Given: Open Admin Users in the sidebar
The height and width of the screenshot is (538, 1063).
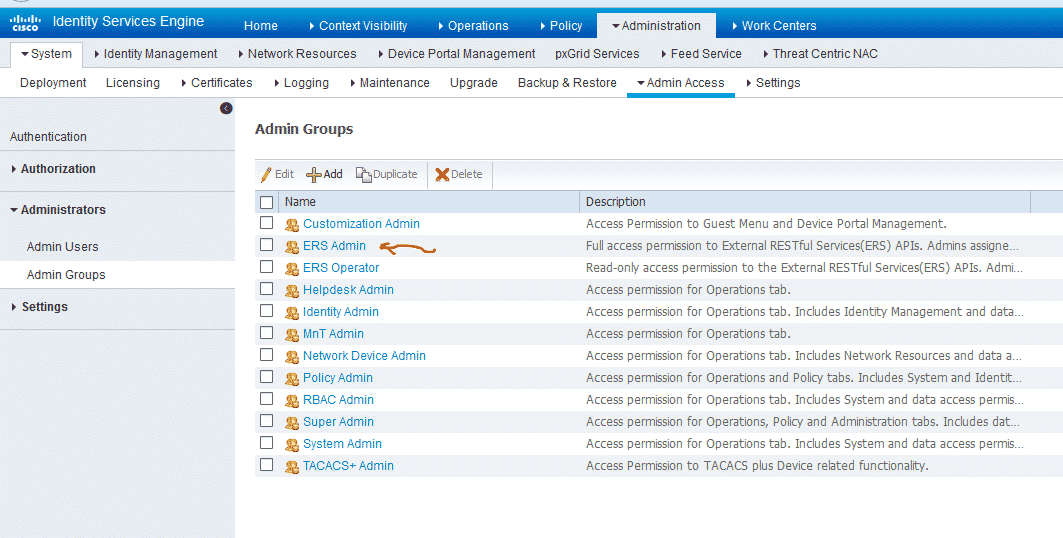Looking at the screenshot, I should click(x=62, y=247).
